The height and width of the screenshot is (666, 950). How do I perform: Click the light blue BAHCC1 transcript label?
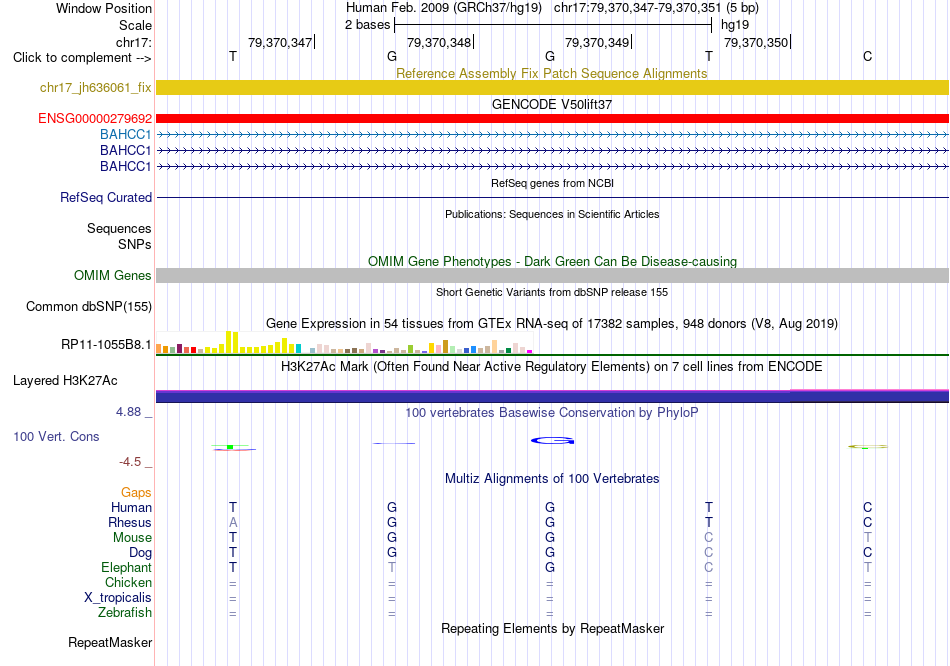(x=125, y=134)
